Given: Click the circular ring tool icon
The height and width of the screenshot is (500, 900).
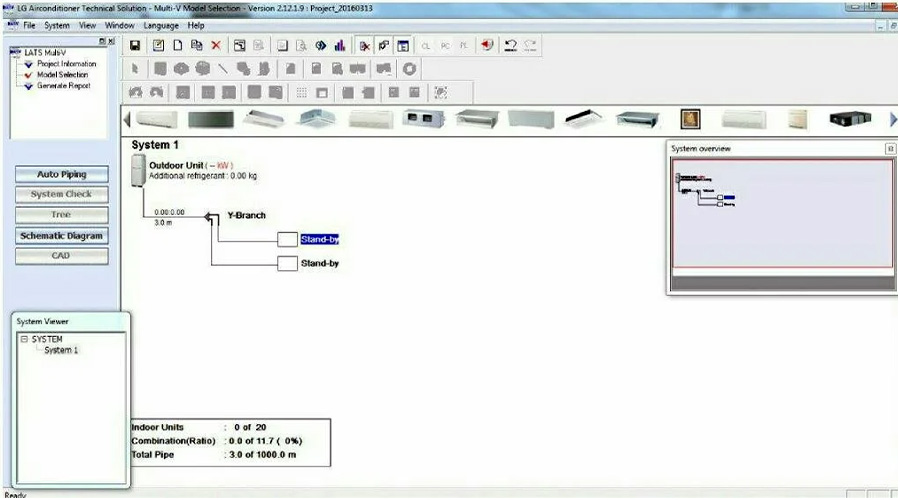Looking at the screenshot, I should coord(409,69).
